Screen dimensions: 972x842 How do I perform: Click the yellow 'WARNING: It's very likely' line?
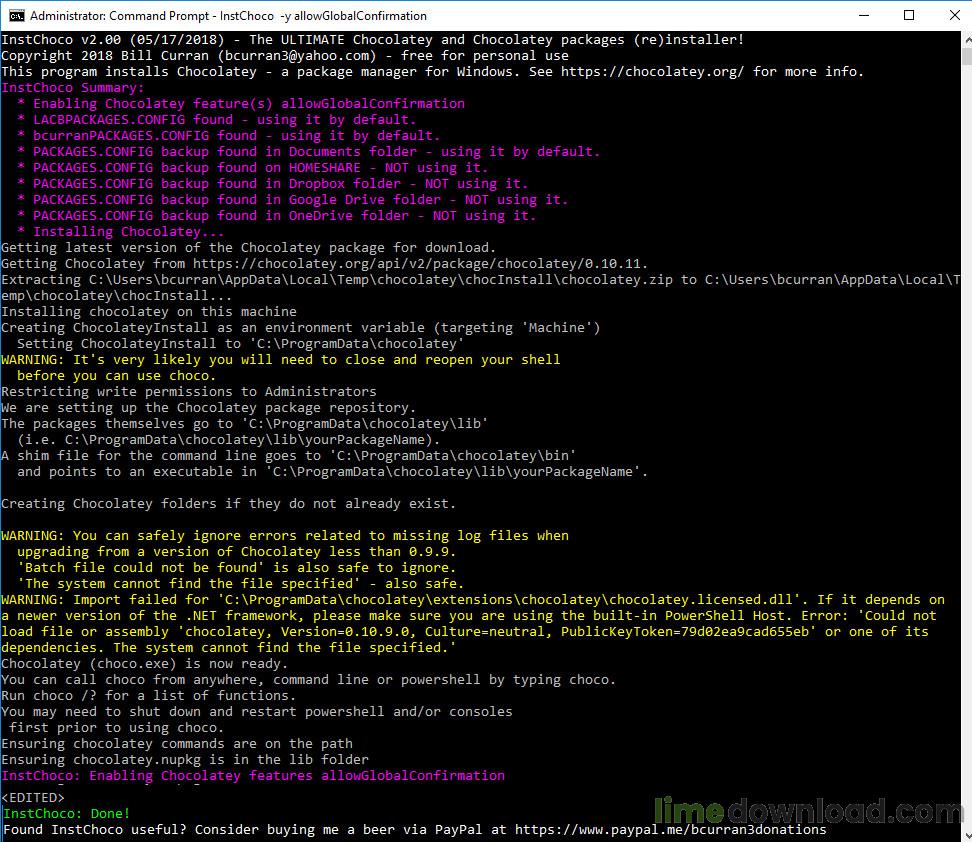(281, 360)
